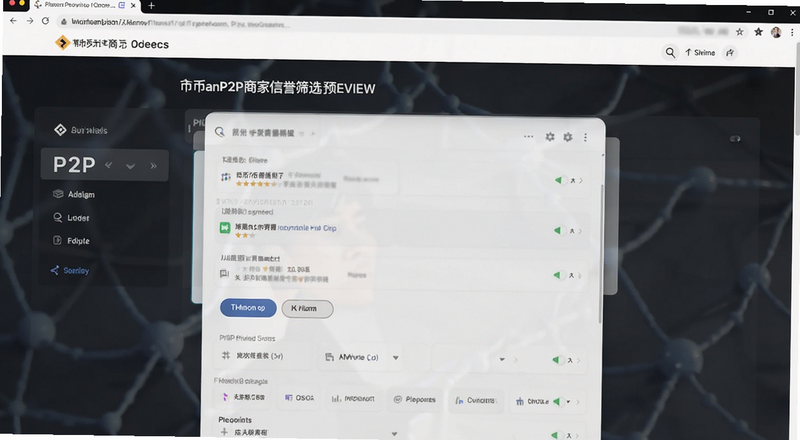The width and height of the screenshot is (800, 440).
Task: Click the hash icon beside the (Sr) field
Action: point(226,355)
